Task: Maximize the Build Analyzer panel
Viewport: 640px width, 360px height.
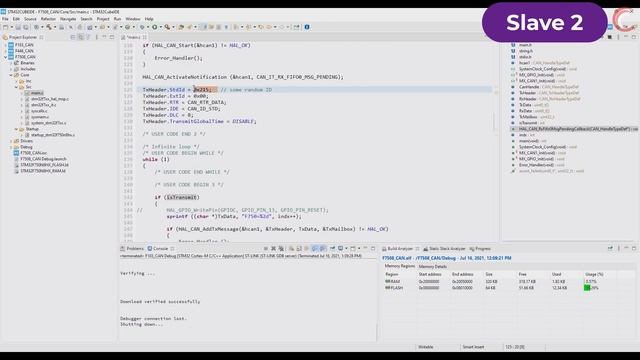Action: (634, 249)
